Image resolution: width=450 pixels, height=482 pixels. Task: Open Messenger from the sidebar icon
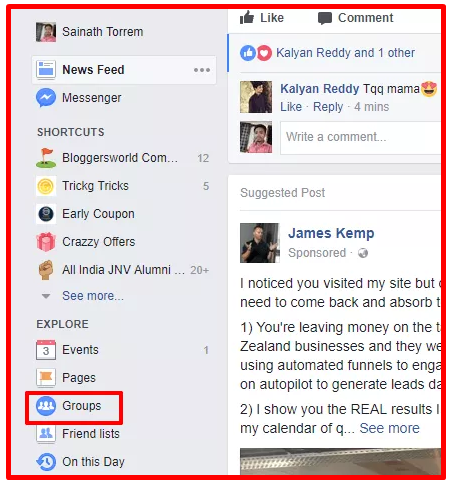[x=46, y=98]
